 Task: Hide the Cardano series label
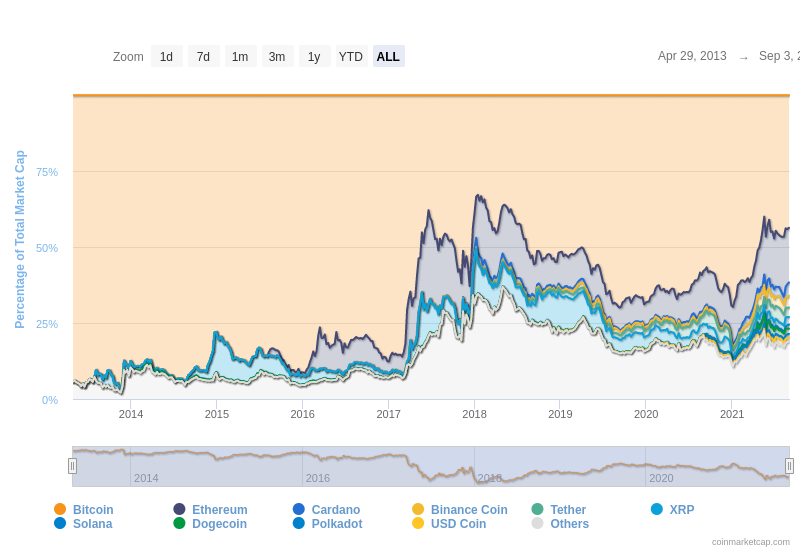336,510
